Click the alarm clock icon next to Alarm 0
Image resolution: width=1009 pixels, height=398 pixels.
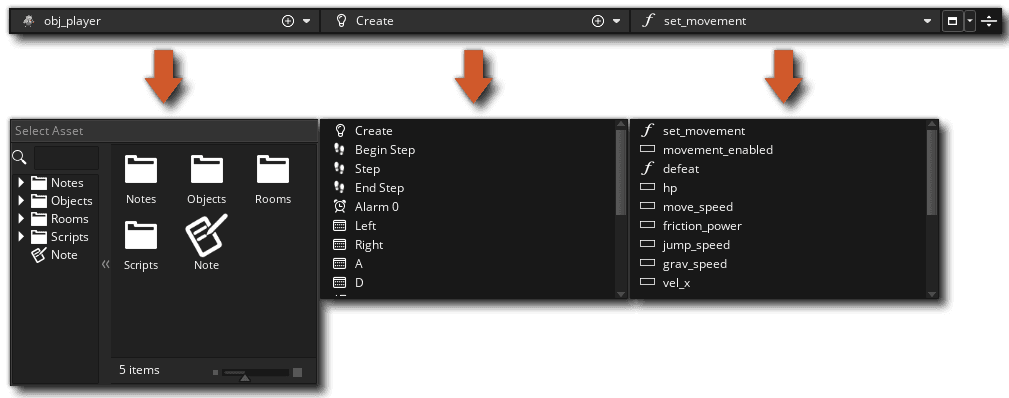[339, 207]
